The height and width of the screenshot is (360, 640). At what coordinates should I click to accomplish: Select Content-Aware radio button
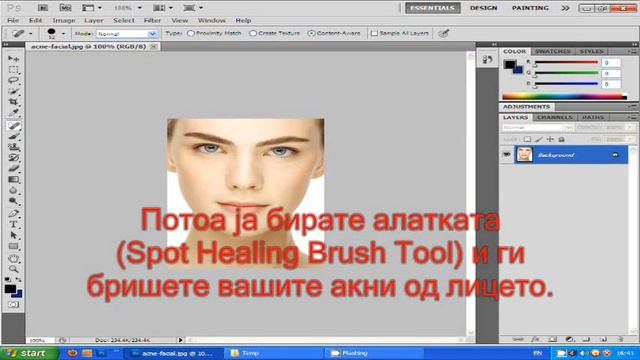click(x=311, y=33)
